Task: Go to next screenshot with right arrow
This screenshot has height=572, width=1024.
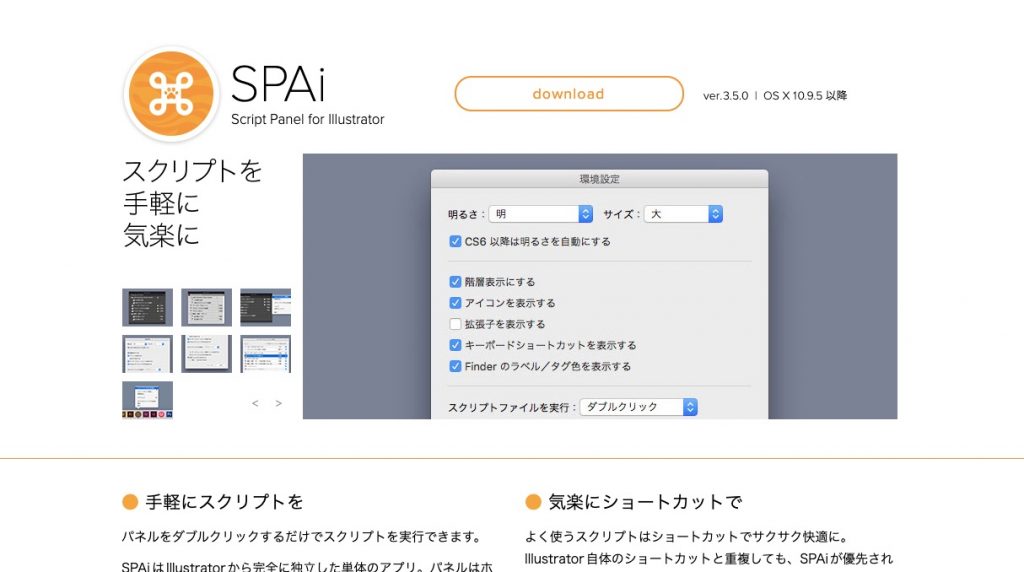Action: click(x=279, y=404)
